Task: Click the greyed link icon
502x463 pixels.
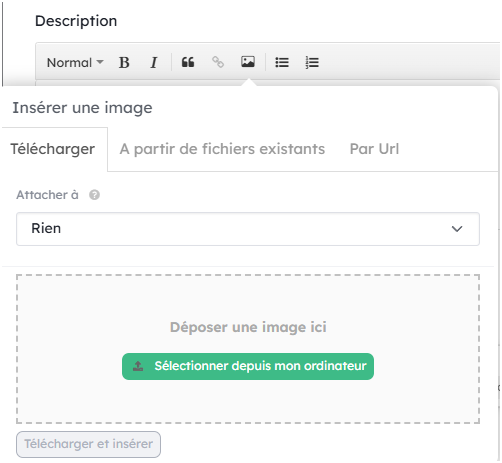Action: pyautogui.click(x=218, y=62)
